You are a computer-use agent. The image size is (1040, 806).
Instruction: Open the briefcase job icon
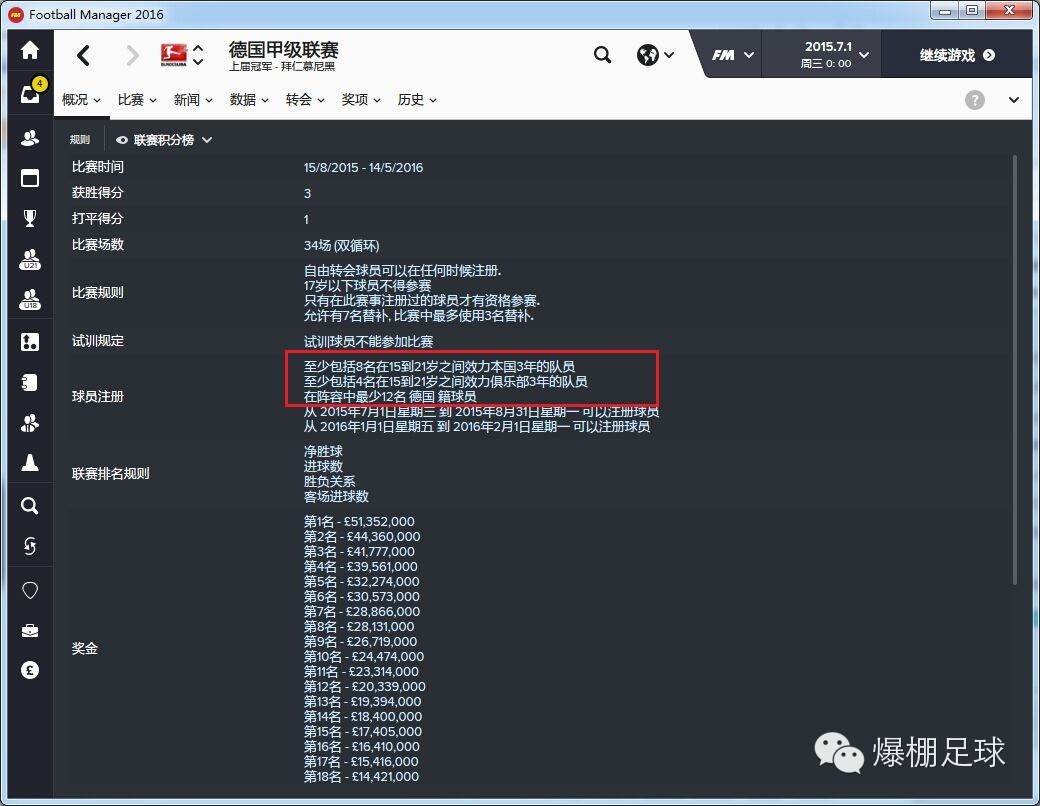click(x=29, y=630)
